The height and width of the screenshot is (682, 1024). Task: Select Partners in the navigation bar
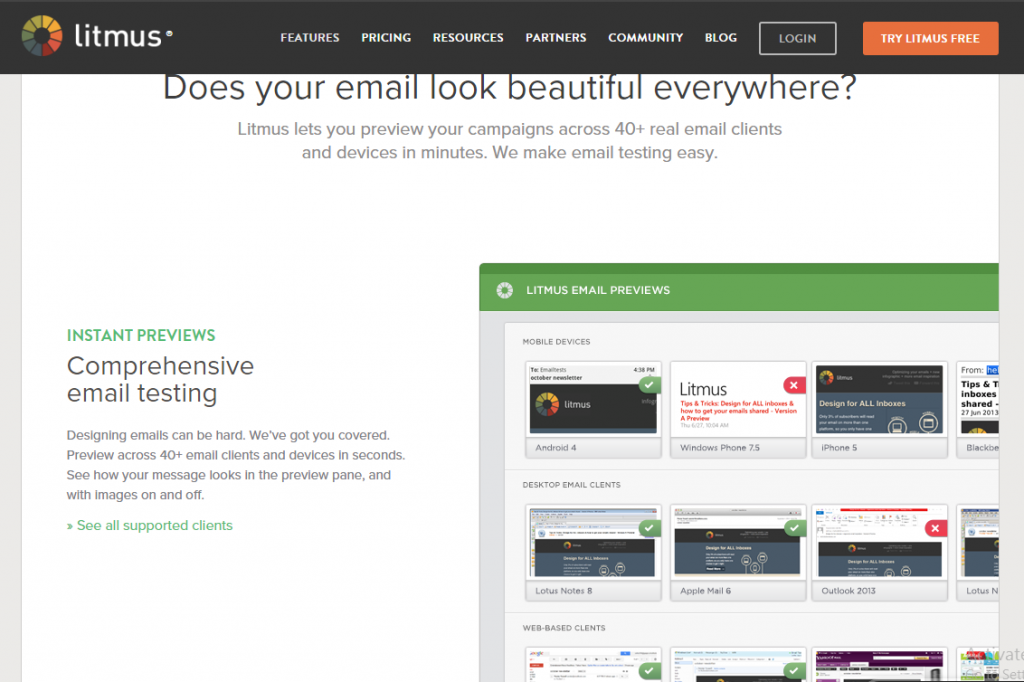click(556, 38)
